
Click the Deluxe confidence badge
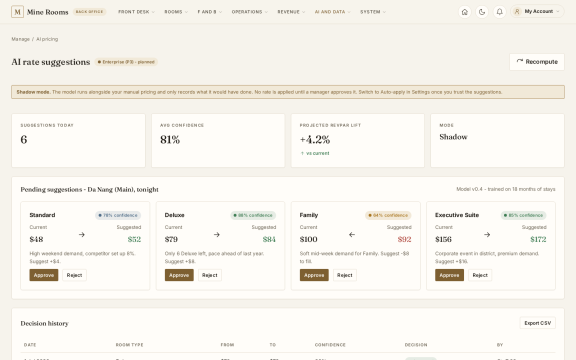(x=253, y=215)
